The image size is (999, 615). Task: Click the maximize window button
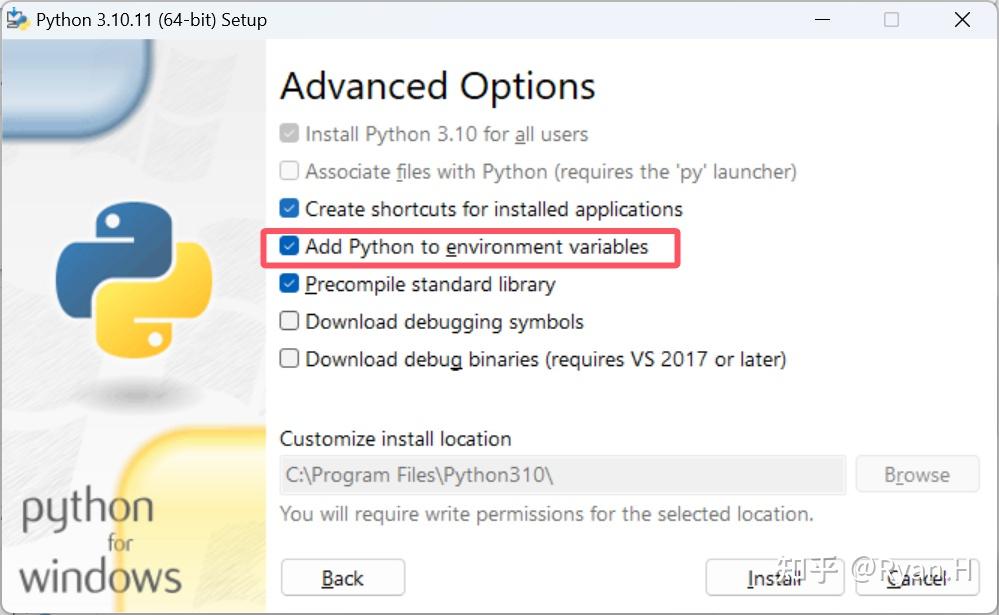coord(891,20)
